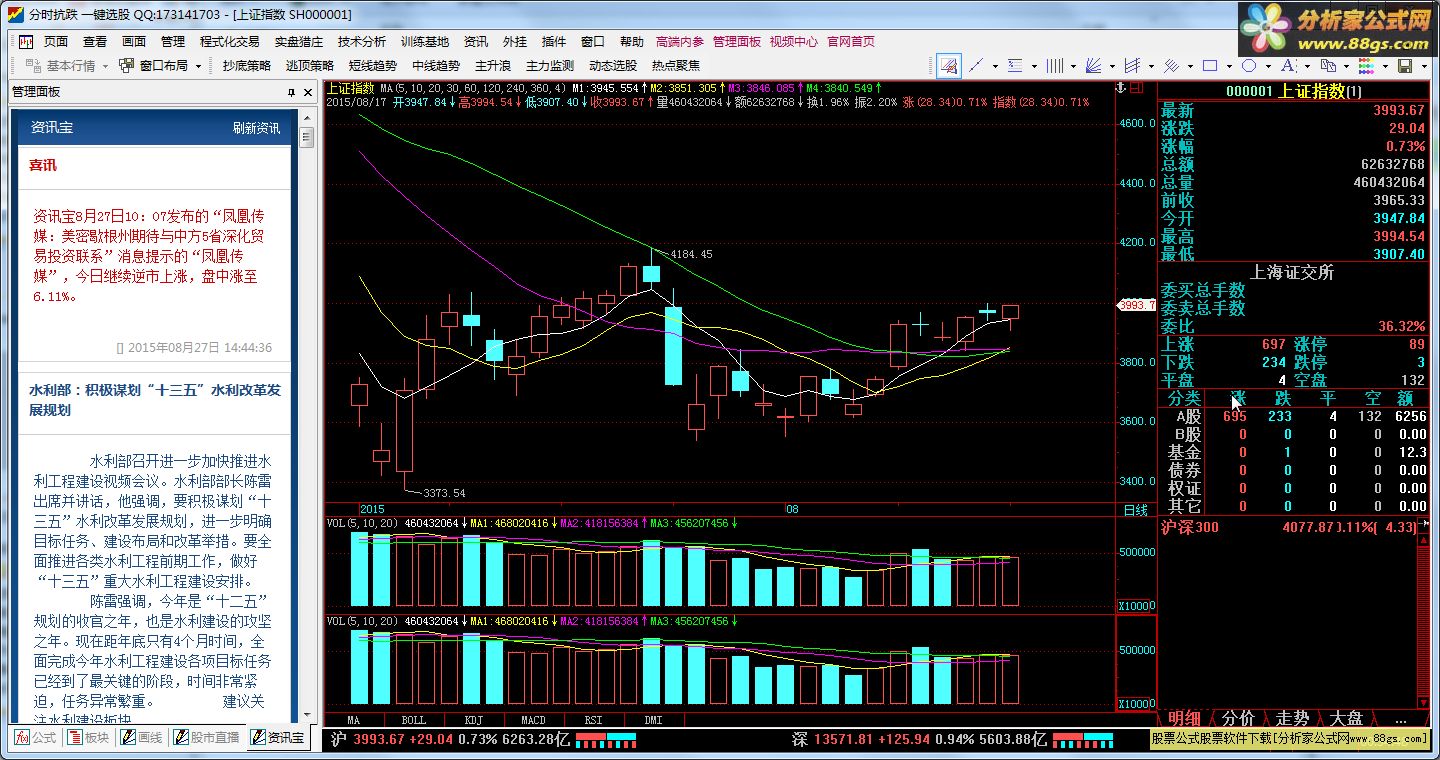Select the BOLL indicator tab
Screen dimensions: 1440x760
pyautogui.click(x=414, y=720)
